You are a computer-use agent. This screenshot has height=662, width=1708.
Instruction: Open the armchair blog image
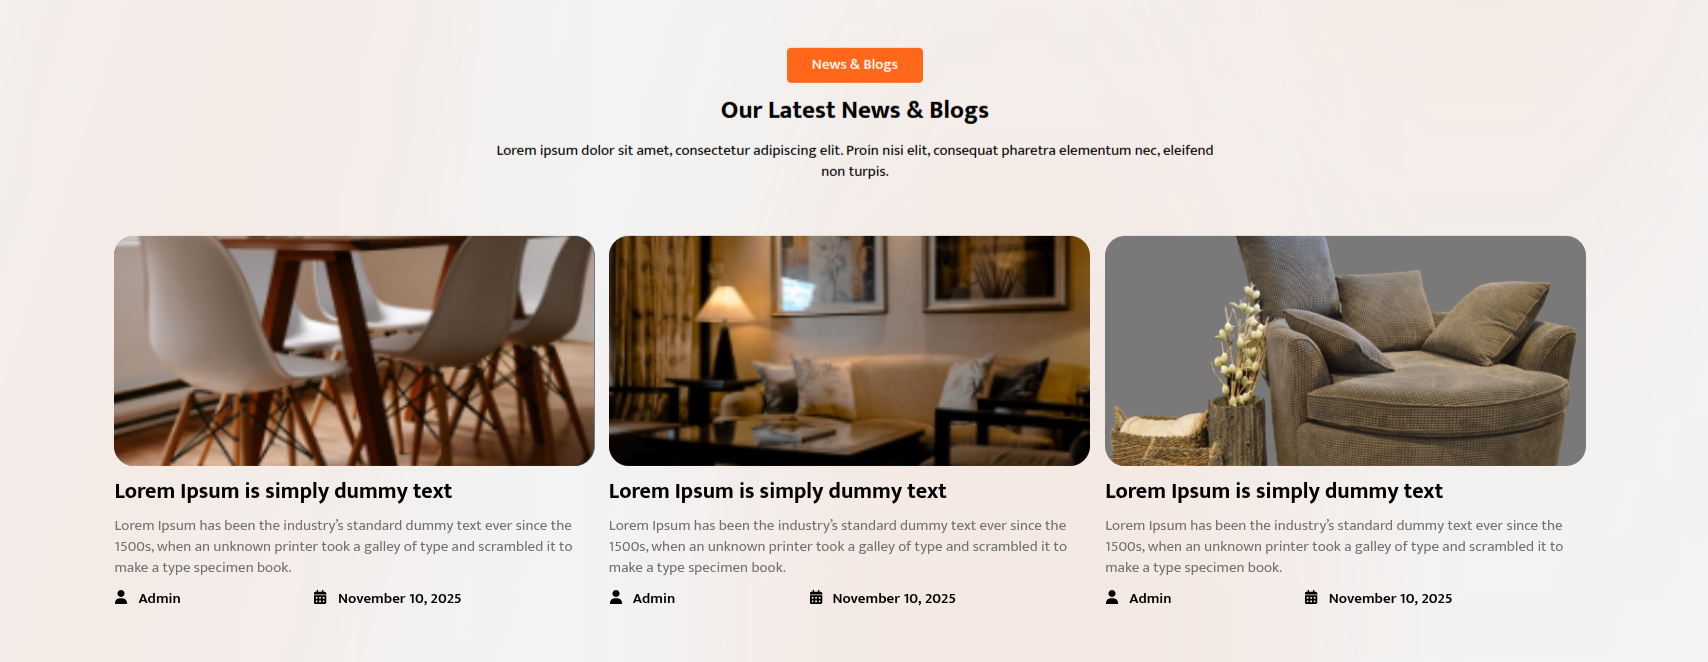click(1345, 351)
